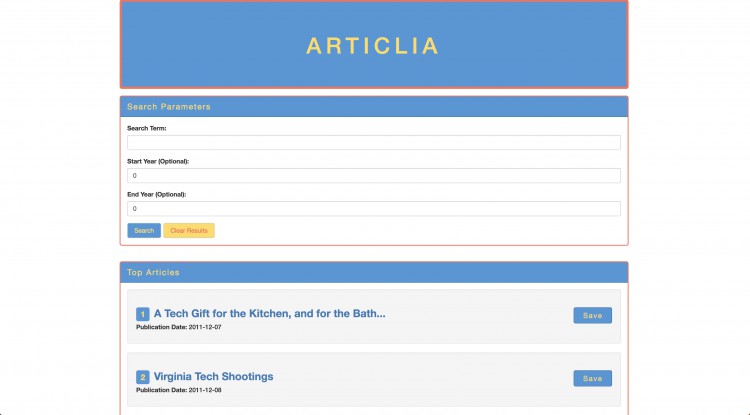The image size is (750, 415).
Task: Click the number 2 rank badge
Action: pos(143,377)
